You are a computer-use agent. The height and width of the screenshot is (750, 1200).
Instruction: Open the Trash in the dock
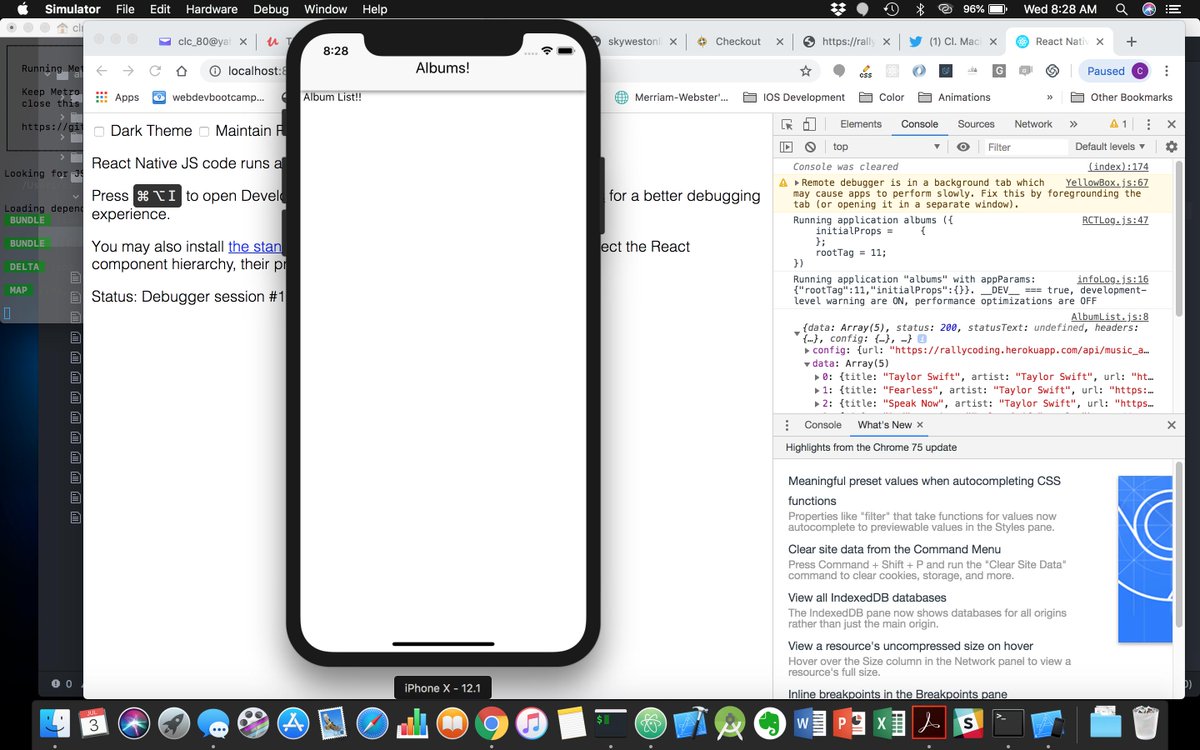[1145, 722]
